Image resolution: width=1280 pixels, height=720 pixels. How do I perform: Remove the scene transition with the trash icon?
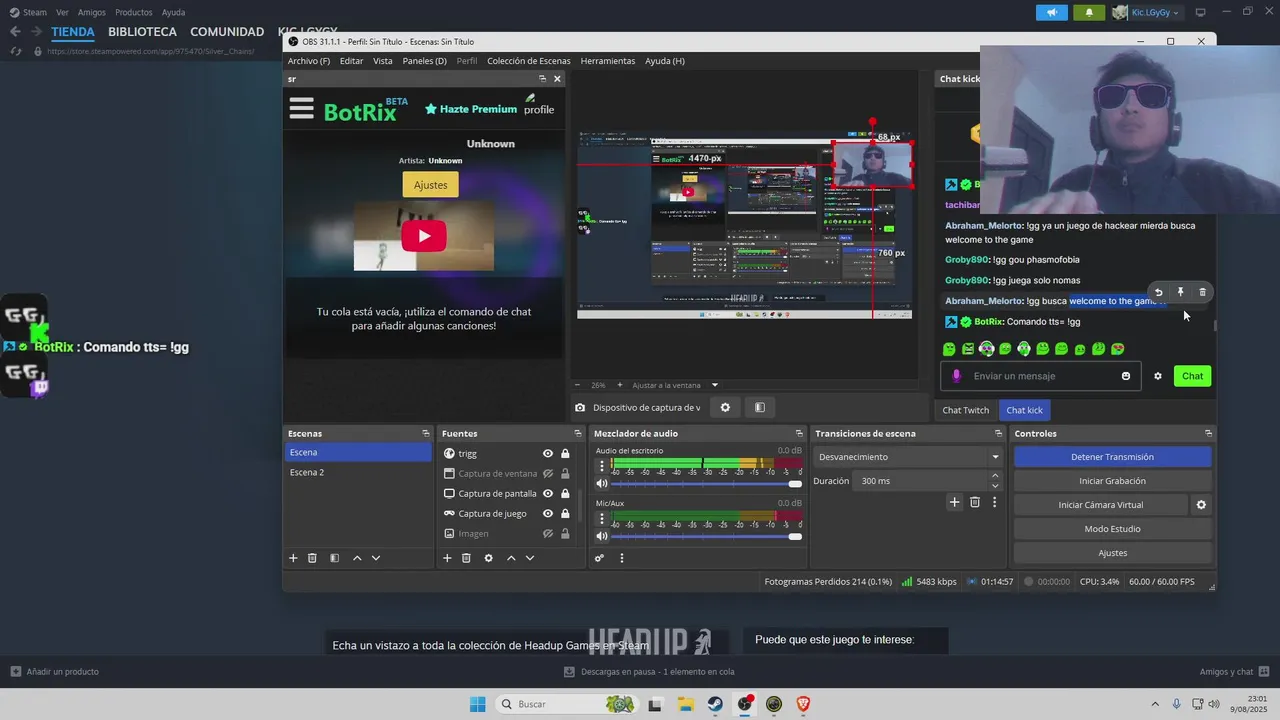tap(975, 502)
